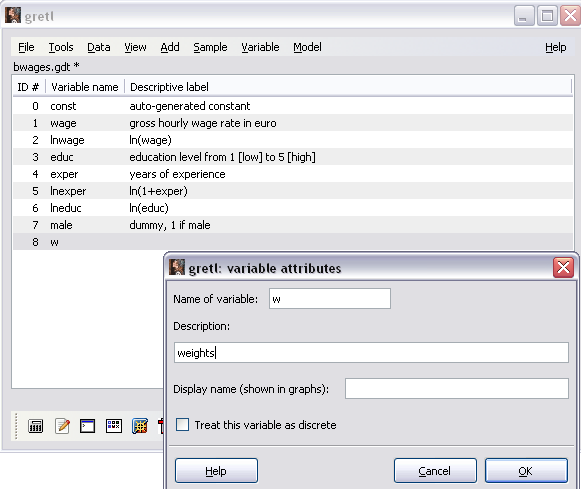Image resolution: width=581 pixels, height=489 pixels.
Task: Select the wage variable row
Action: [x=293, y=123]
